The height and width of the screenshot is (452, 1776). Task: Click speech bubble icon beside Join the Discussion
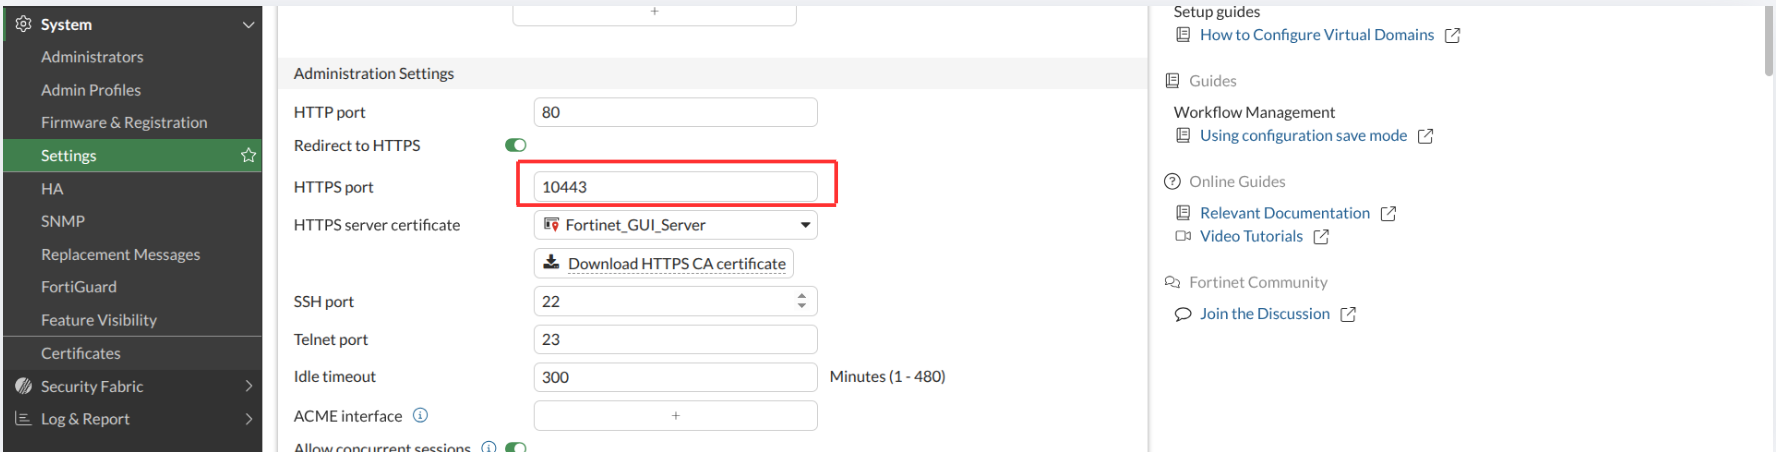(x=1183, y=314)
